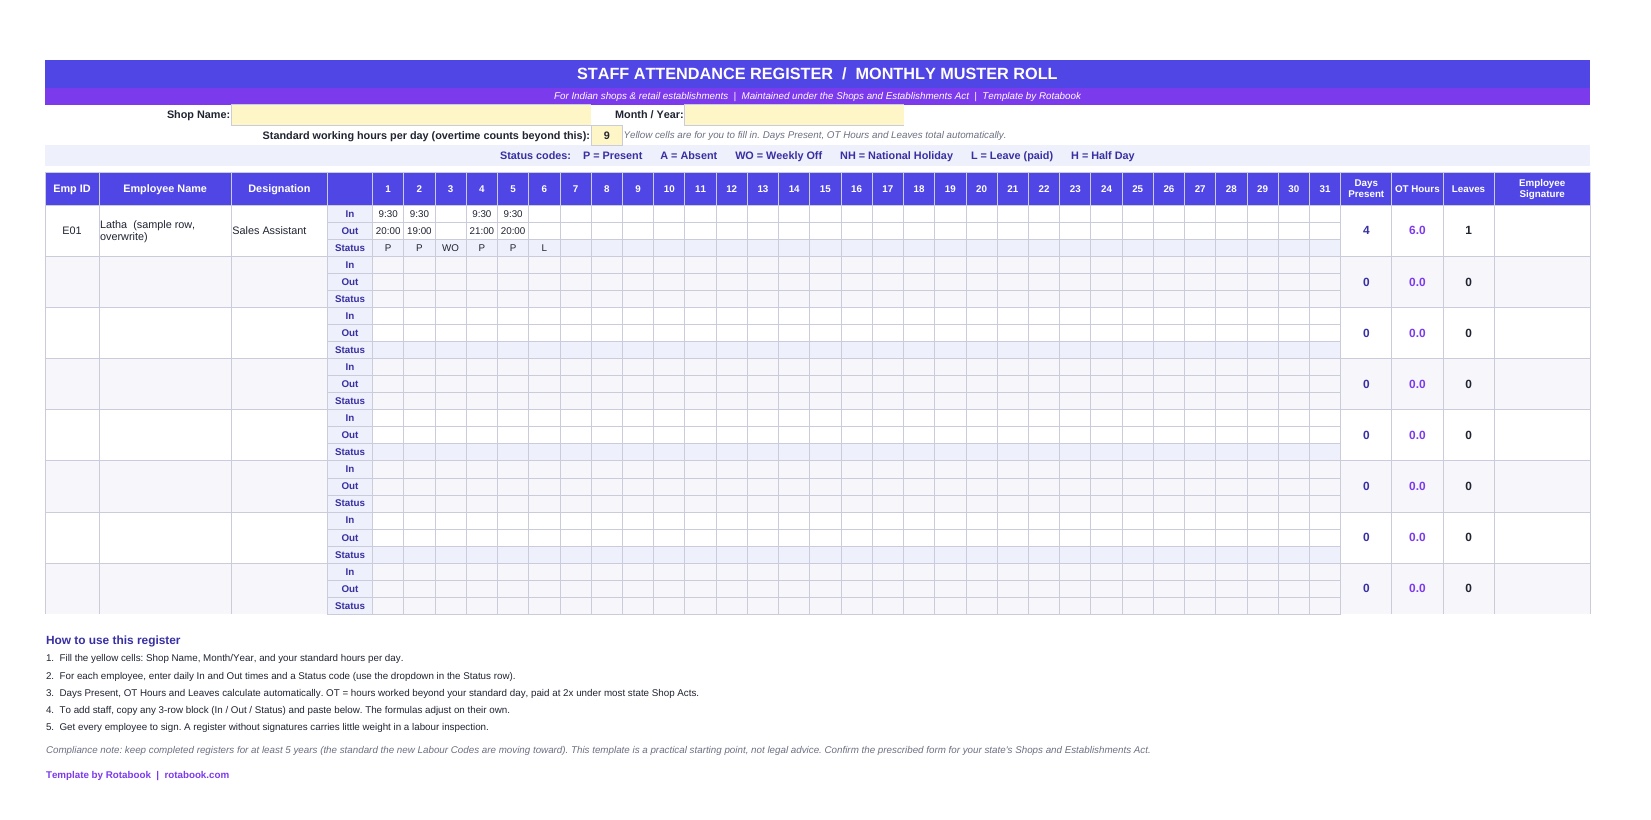
Task: Open the day 3 Status cell showing 'WO'
Action: [x=450, y=248]
